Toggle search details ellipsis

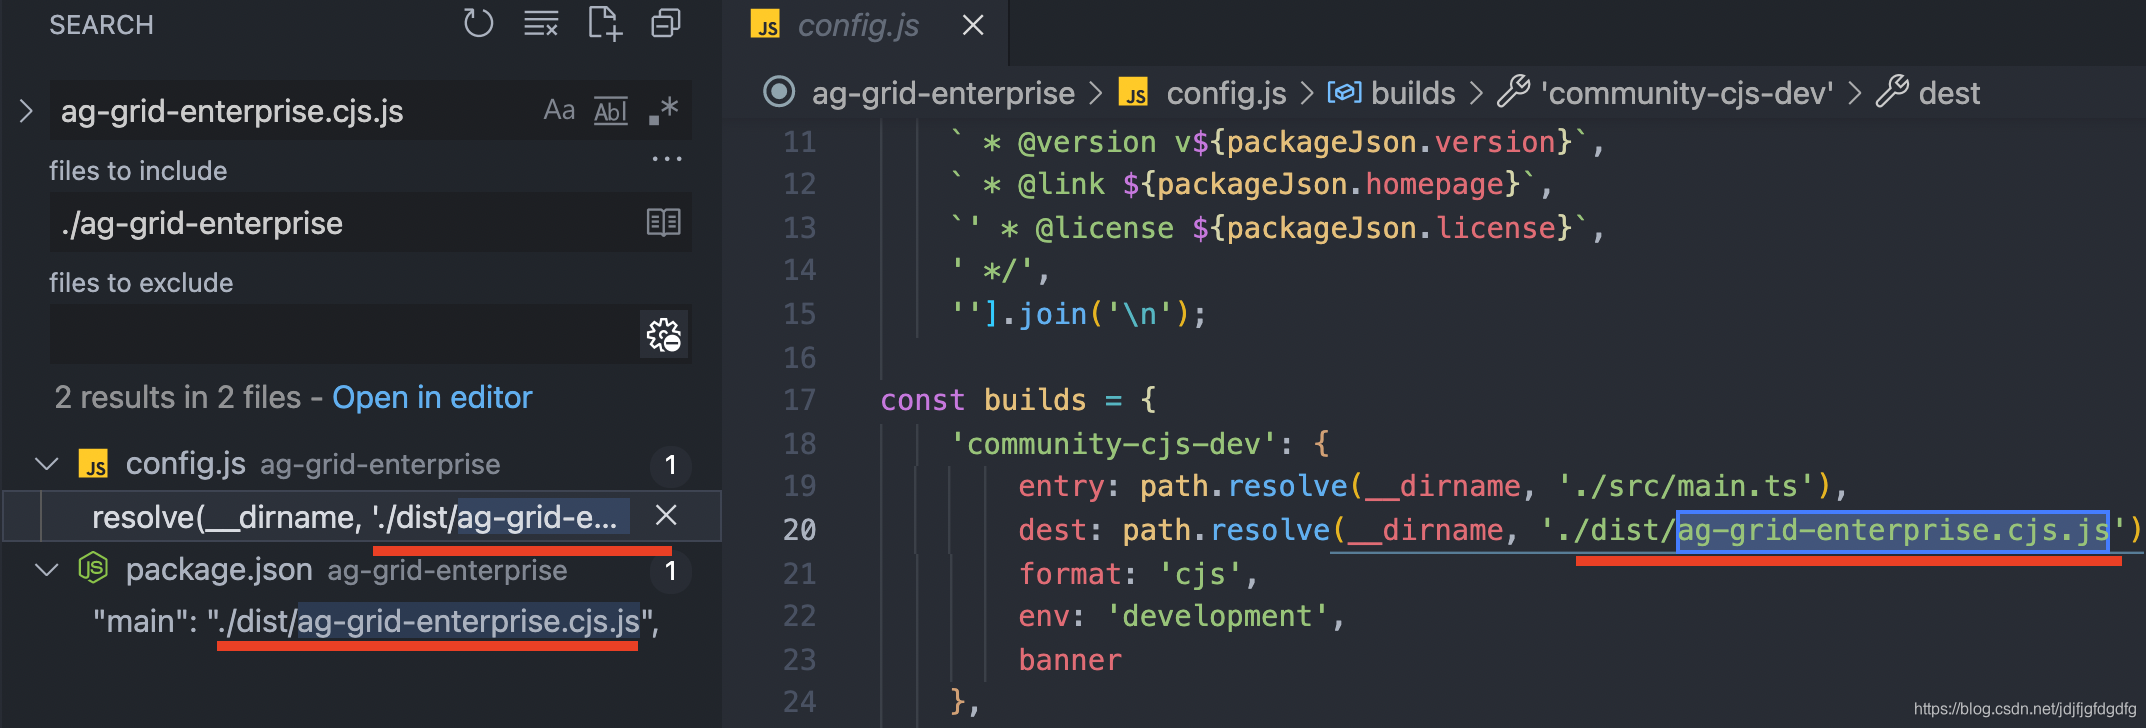click(x=666, y=159)
